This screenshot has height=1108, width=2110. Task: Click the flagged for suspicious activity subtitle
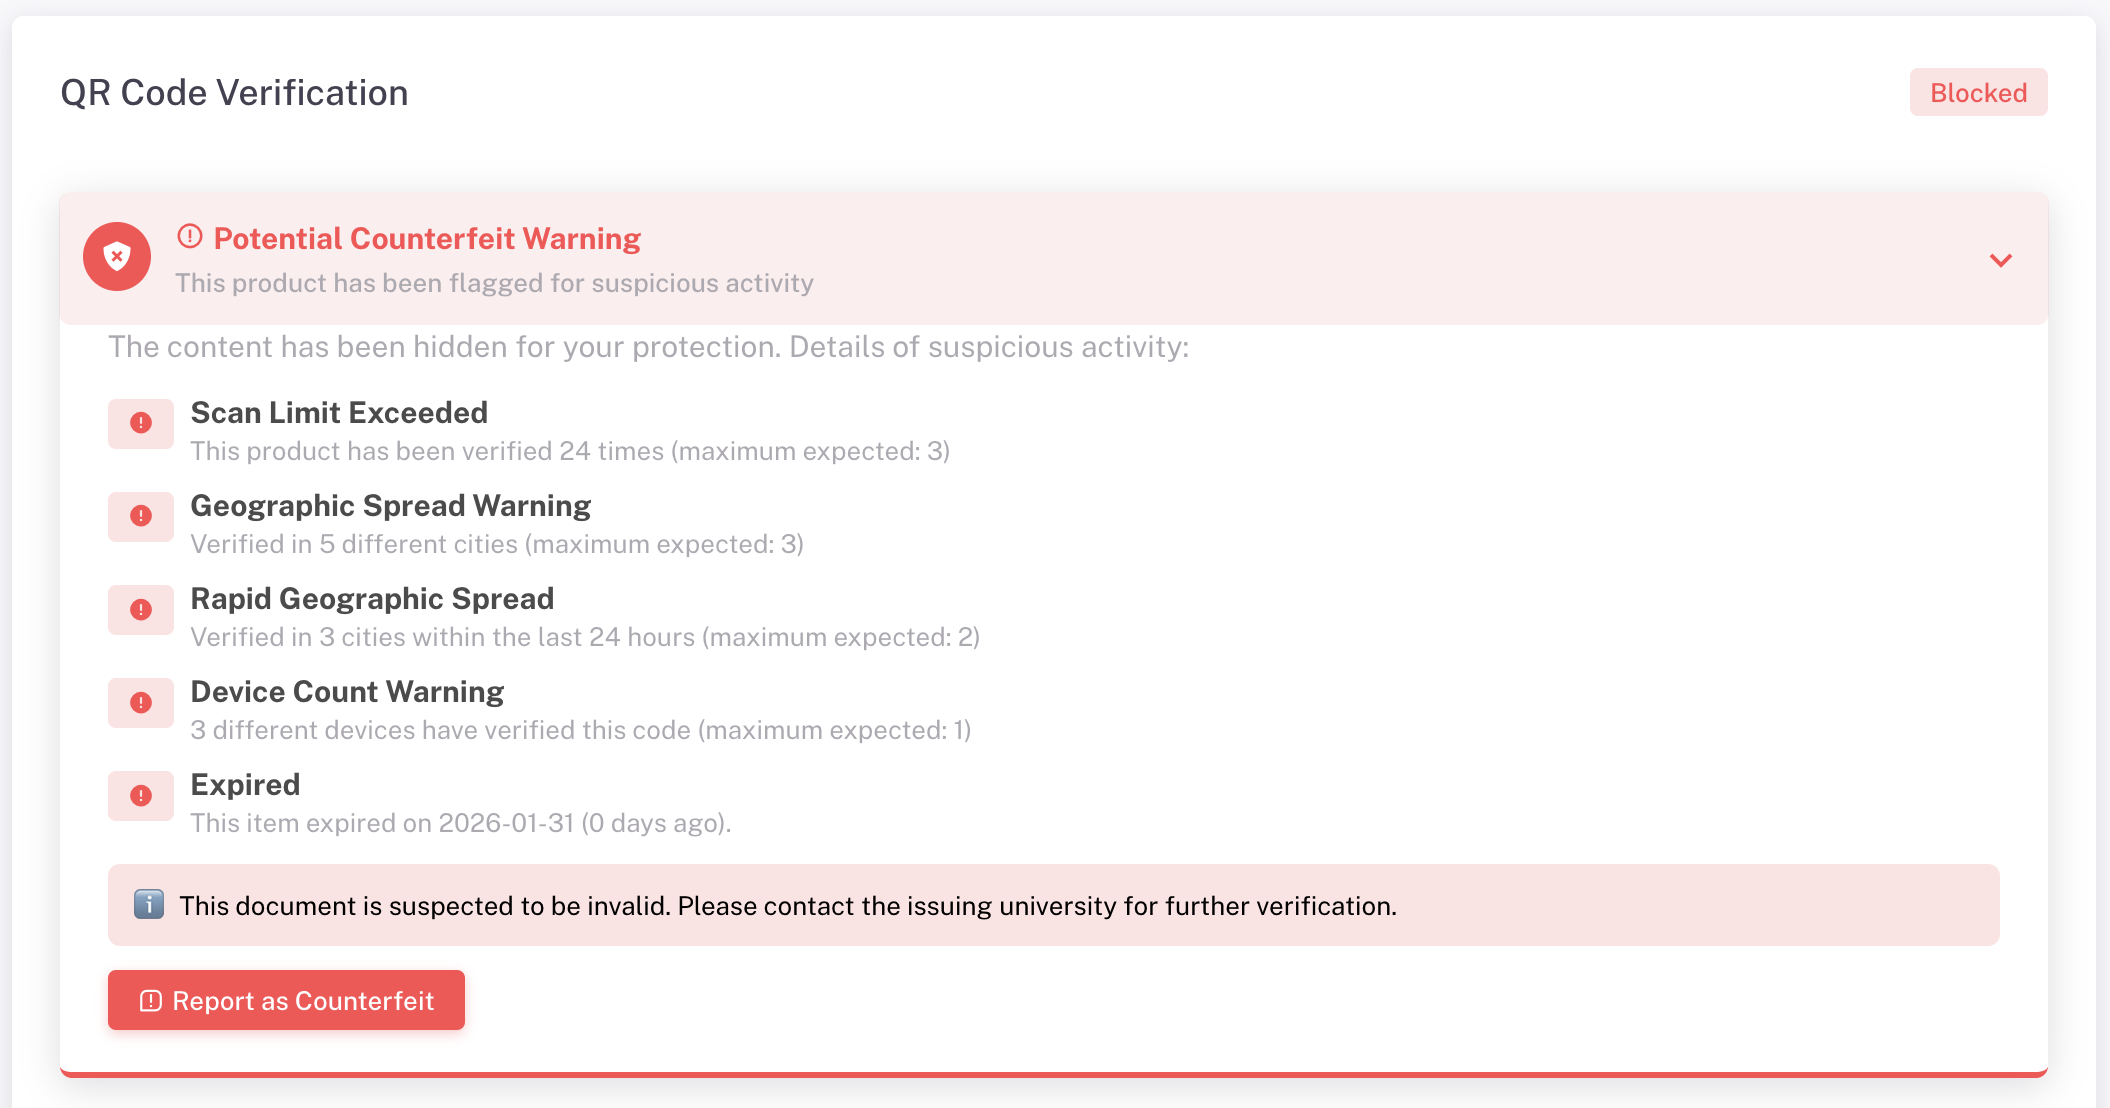click(x=494, y=284)
